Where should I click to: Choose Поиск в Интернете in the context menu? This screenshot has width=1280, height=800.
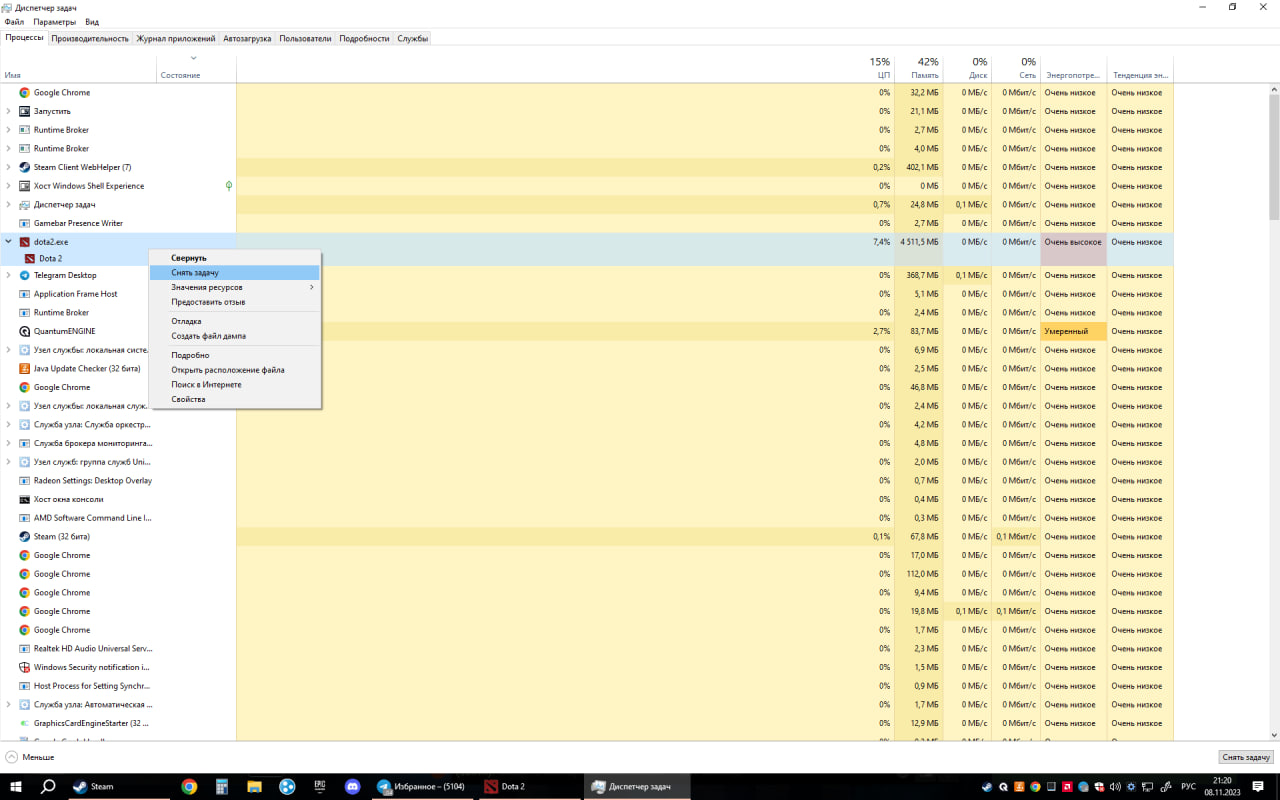point(235,385)
